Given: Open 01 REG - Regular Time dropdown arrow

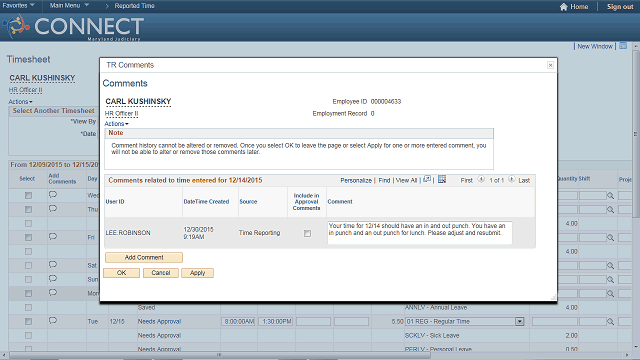Looking at the screenshot, I should tap(519, 322).
